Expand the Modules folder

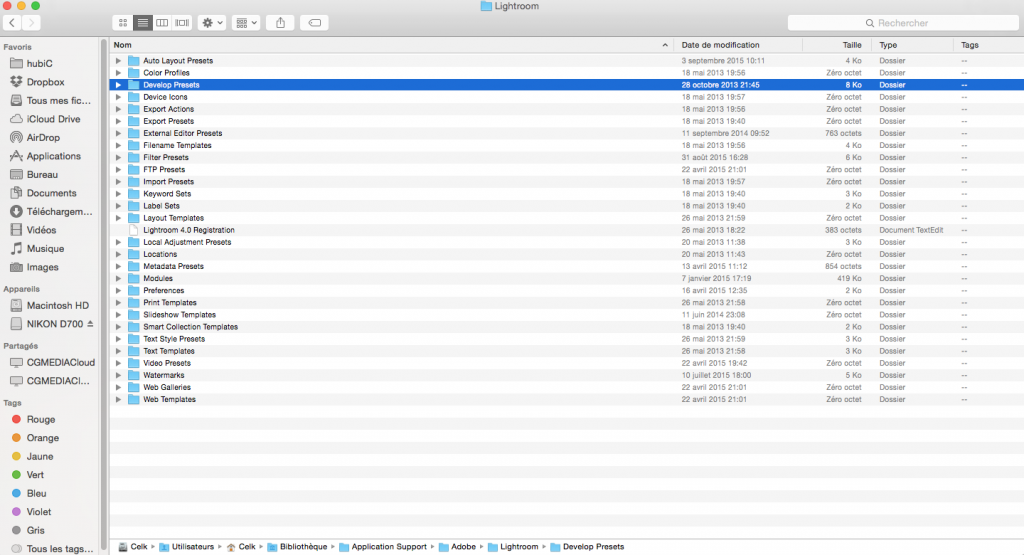118,278
